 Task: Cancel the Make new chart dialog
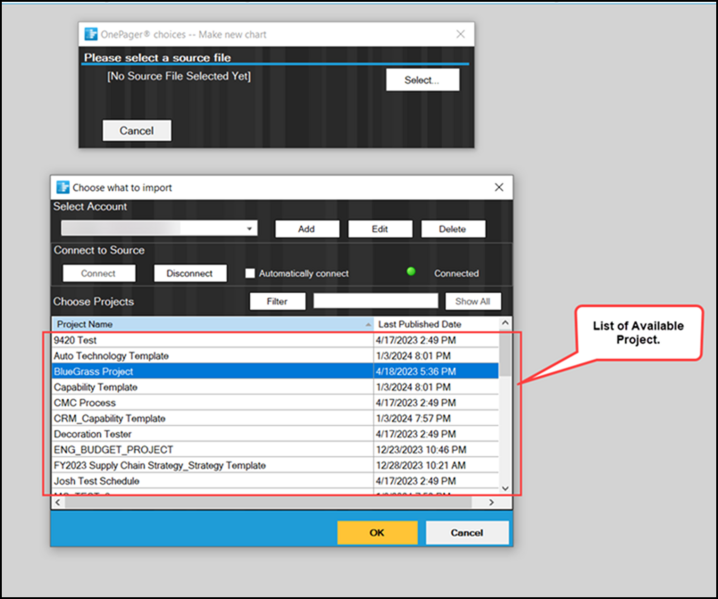click(x=137, y=131)
